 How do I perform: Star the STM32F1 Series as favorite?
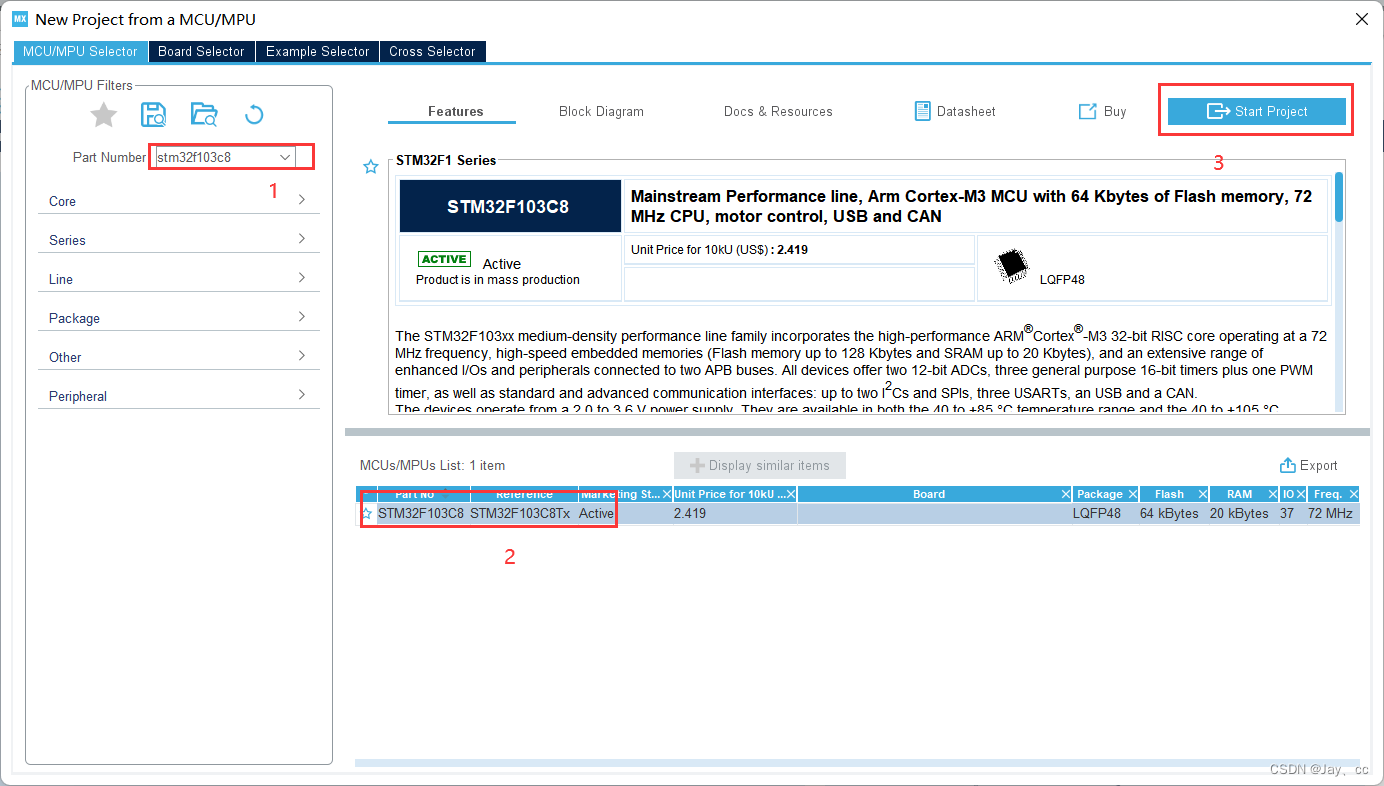371,167
